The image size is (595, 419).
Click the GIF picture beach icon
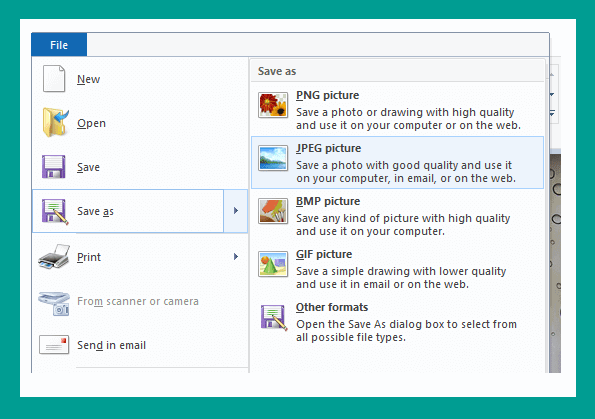point(273,264)
